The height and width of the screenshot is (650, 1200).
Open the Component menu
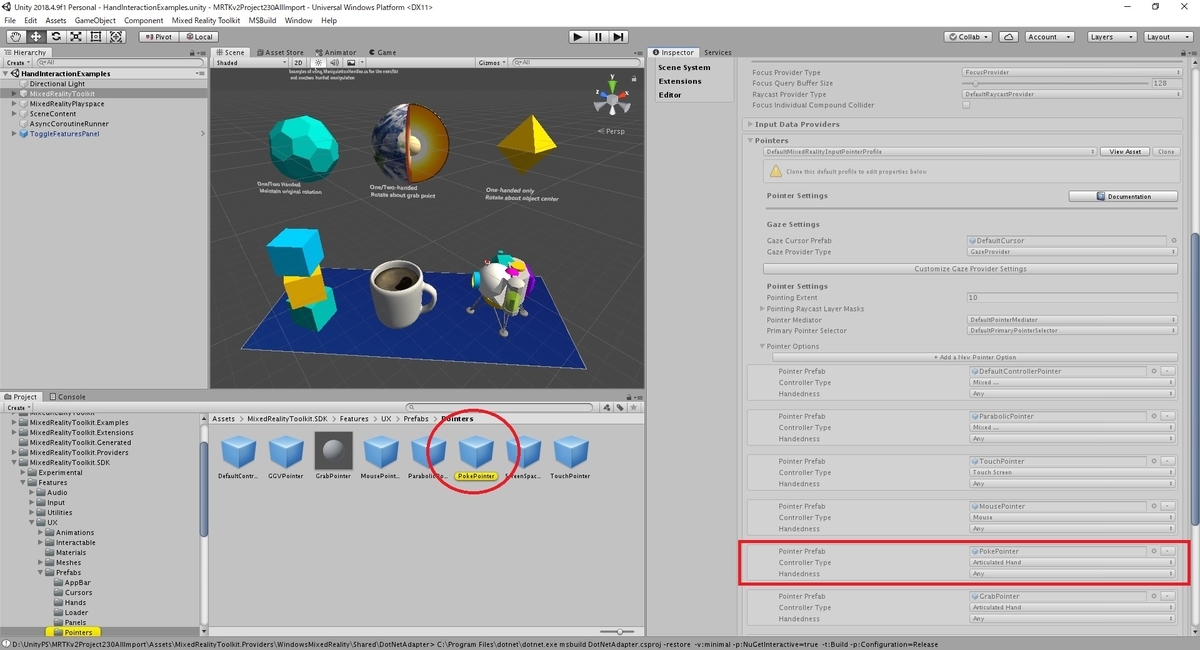click(144, 20)
